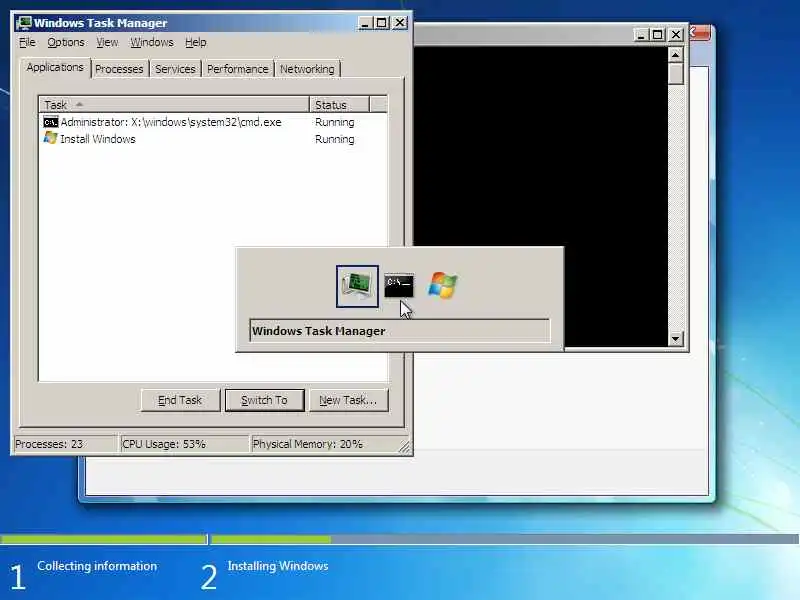Viewport: 800px width, 600px height.
Task: Select the Install Windows task row
Action: coord(213,139)
